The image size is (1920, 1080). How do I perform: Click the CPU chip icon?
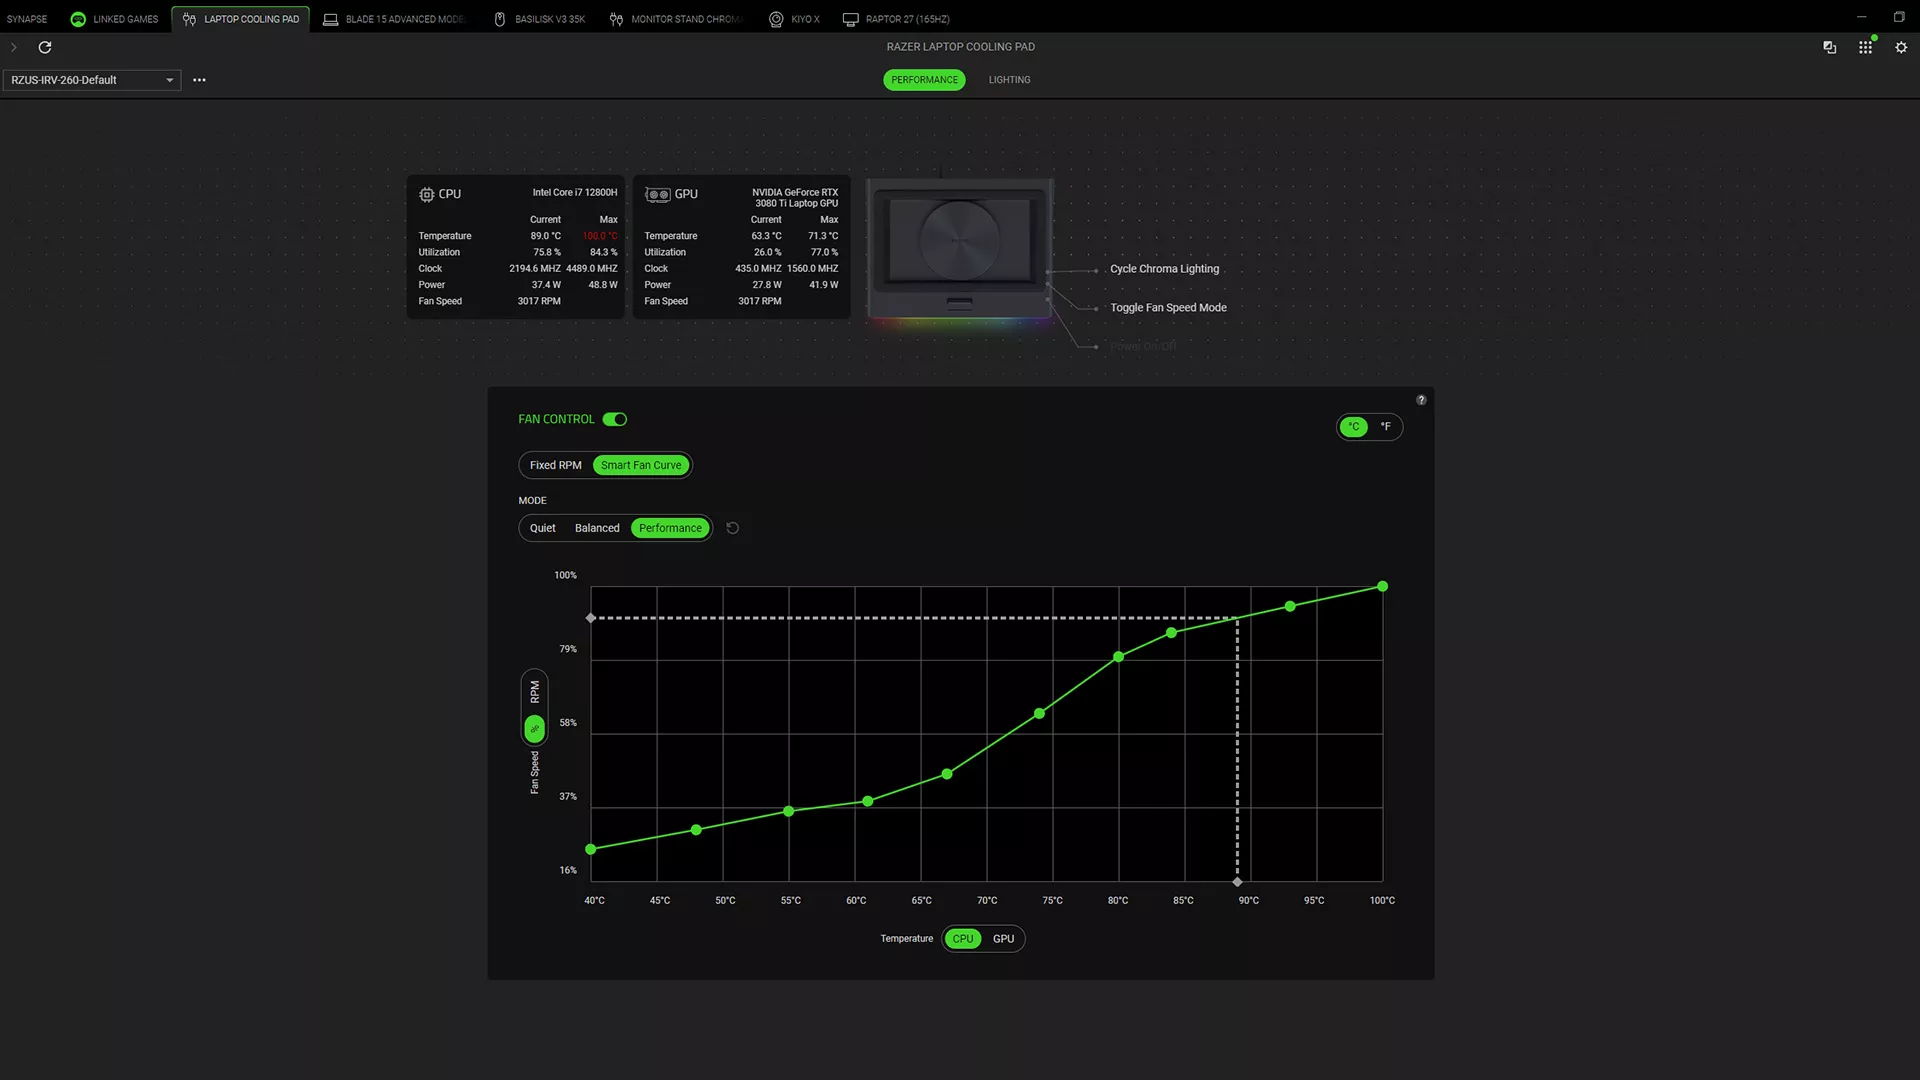[427, 194]
